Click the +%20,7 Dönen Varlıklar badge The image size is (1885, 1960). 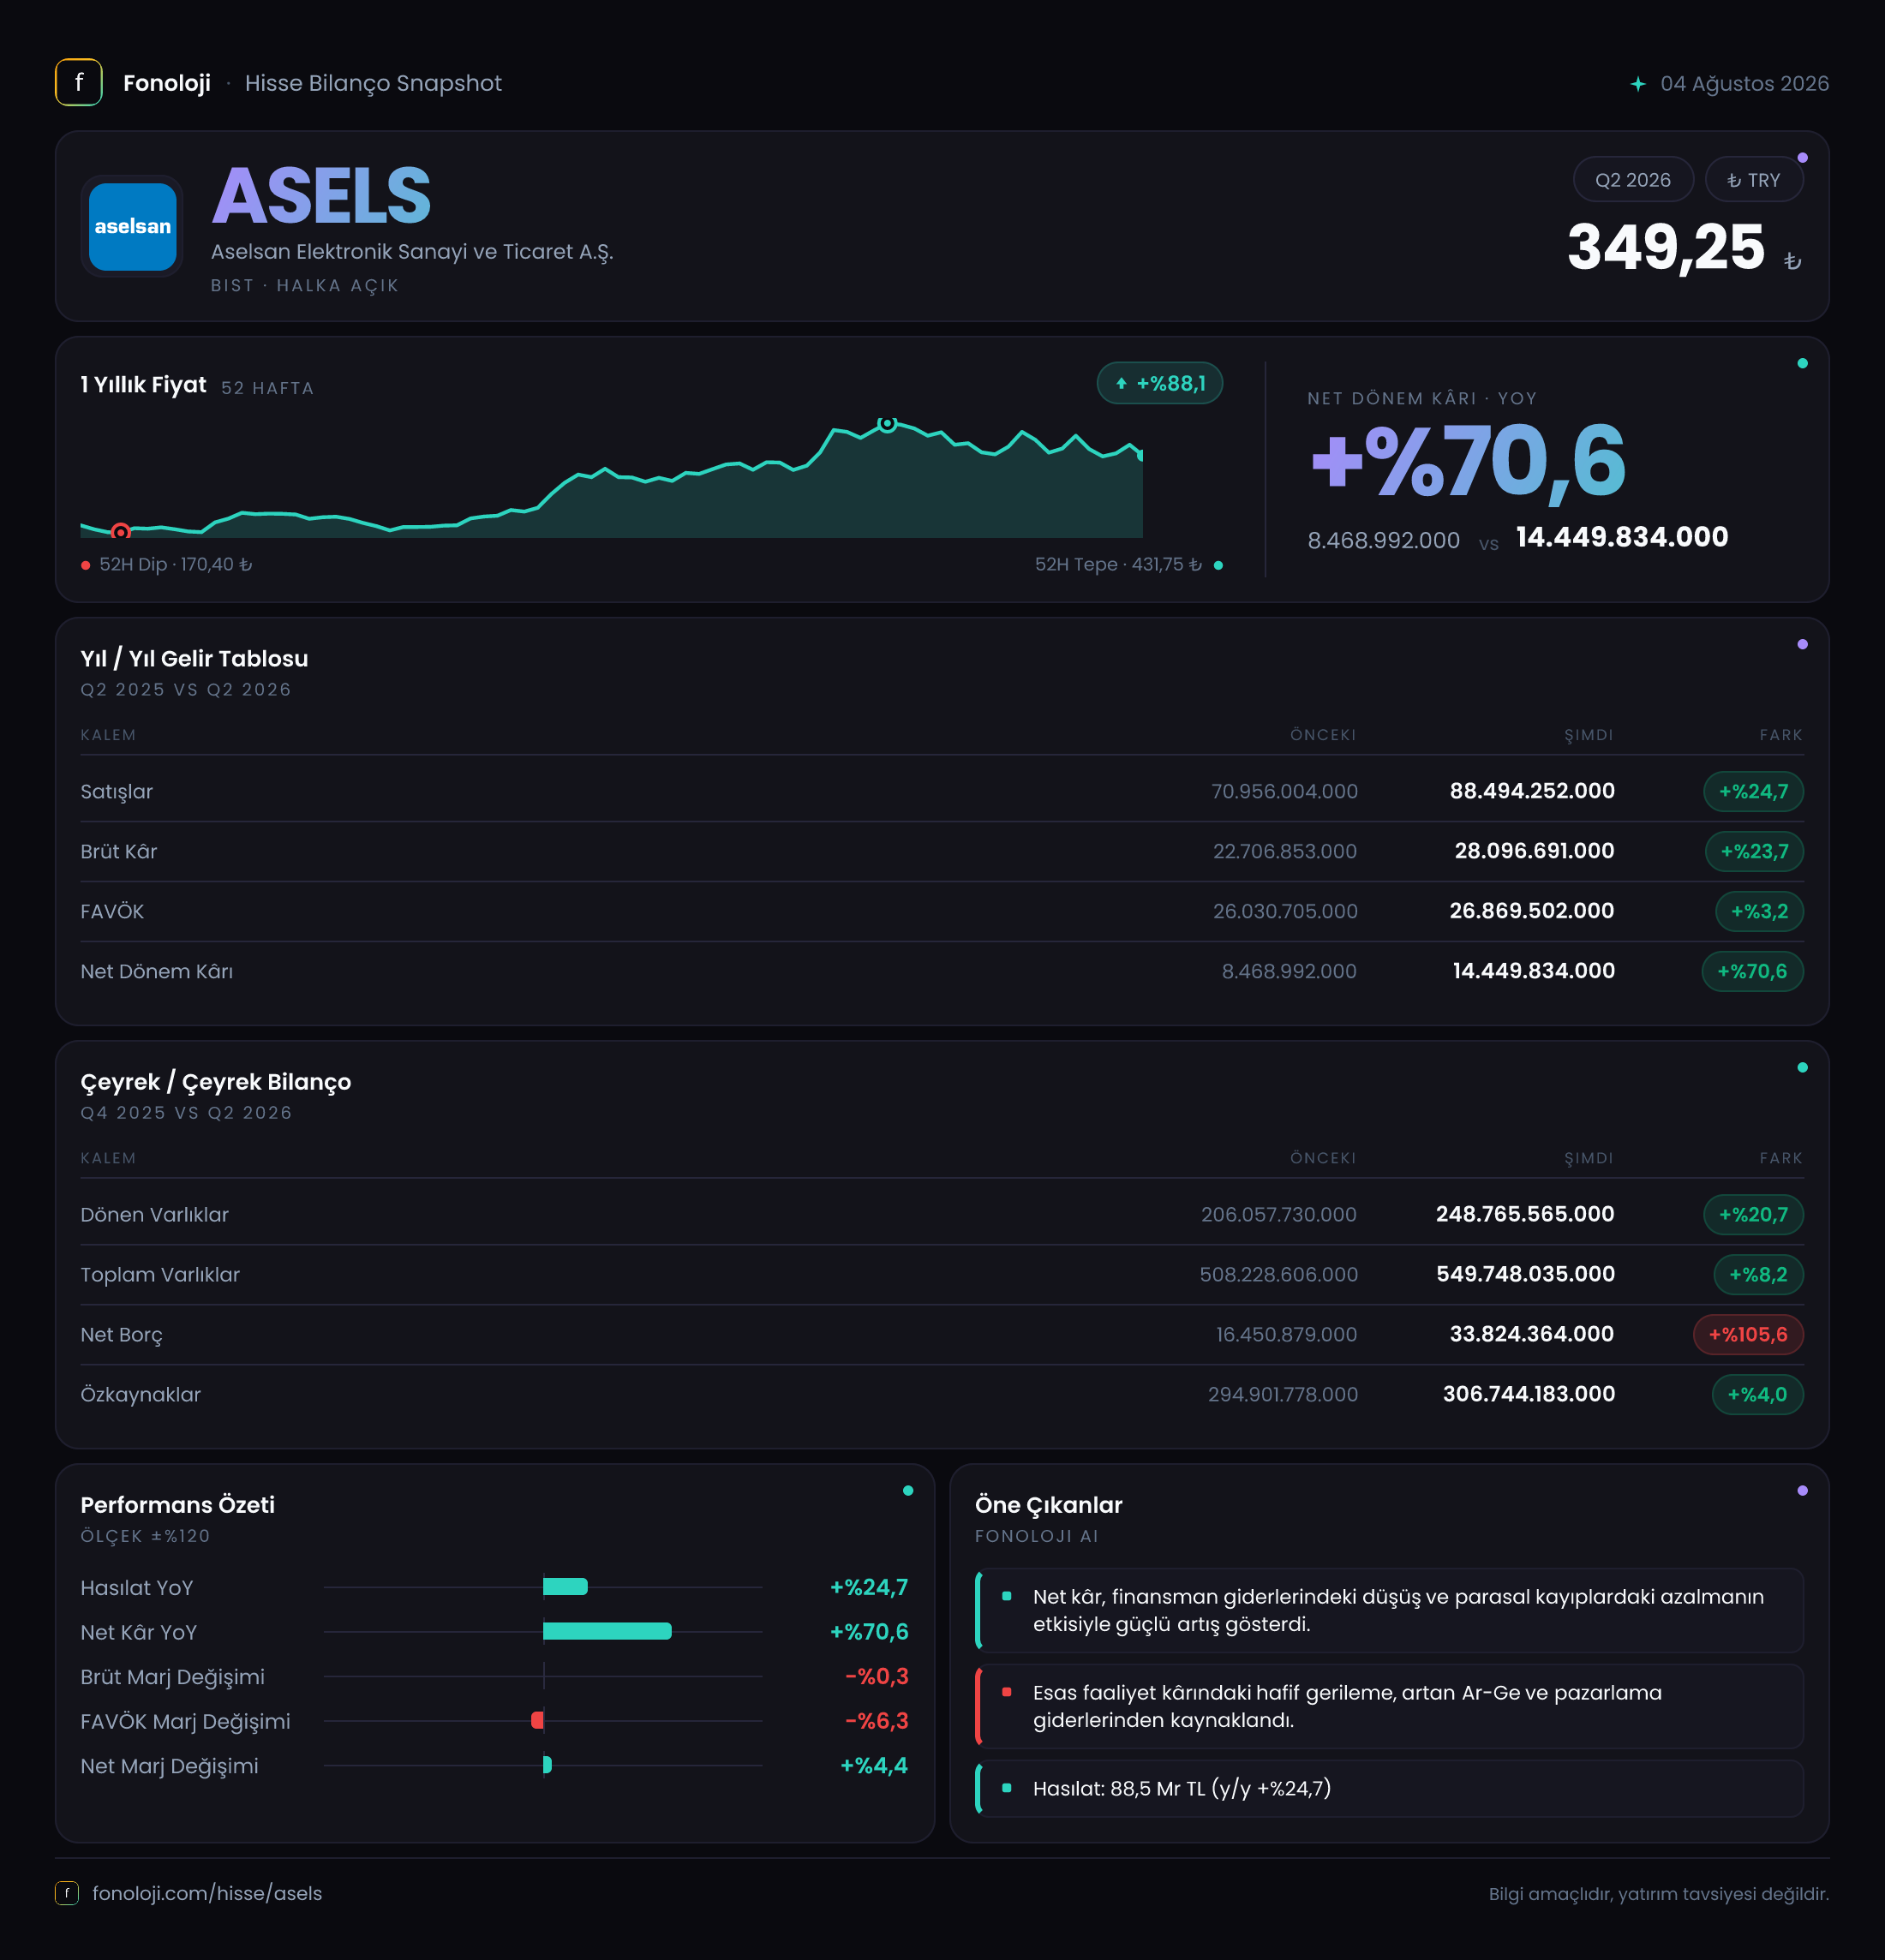tap(1753, 1214)
